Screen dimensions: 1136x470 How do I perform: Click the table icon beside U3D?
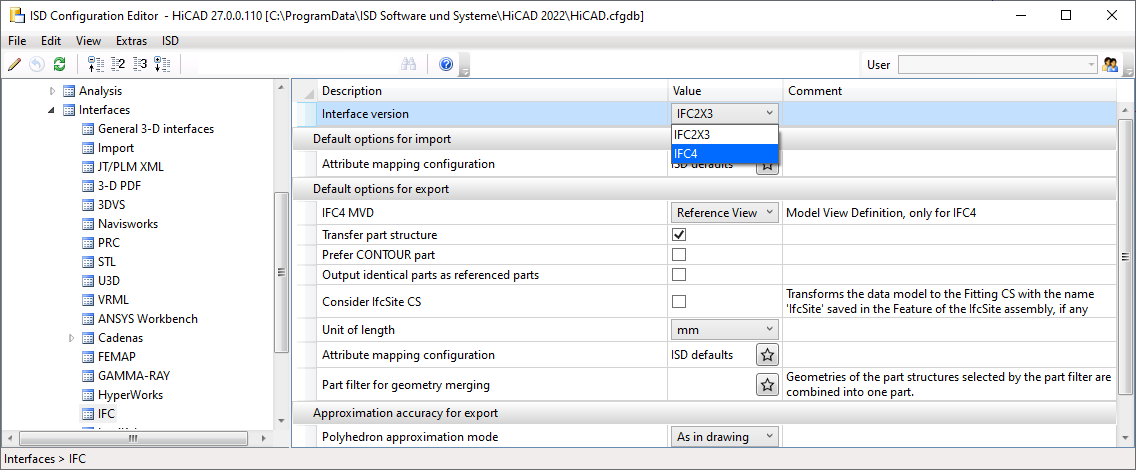[88, 281]
